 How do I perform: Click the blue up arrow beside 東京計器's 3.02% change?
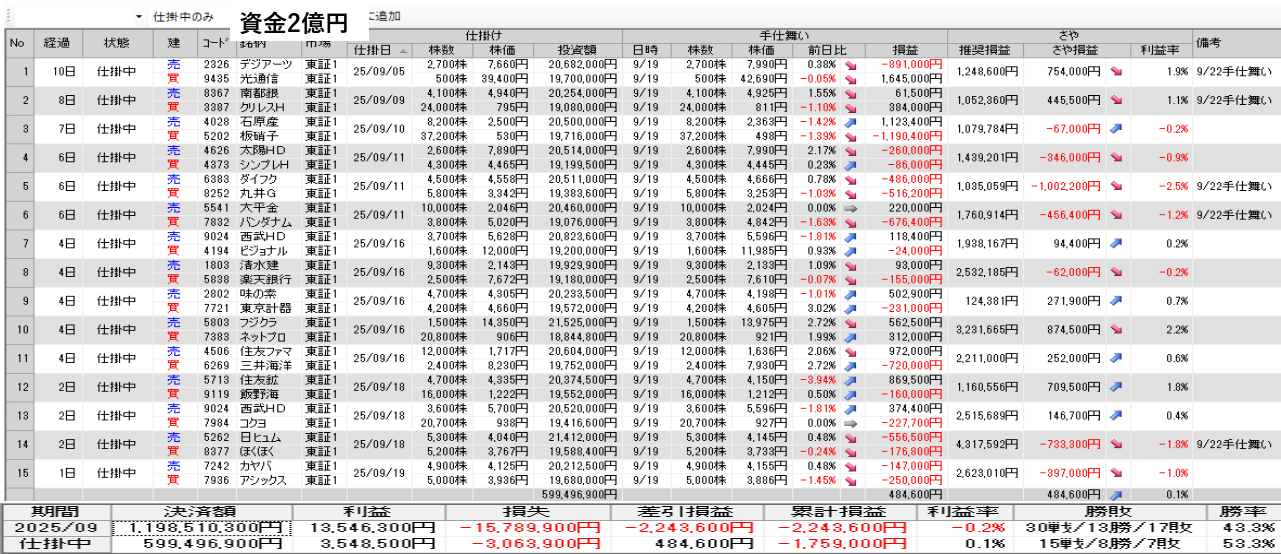(x=851, y=309)
